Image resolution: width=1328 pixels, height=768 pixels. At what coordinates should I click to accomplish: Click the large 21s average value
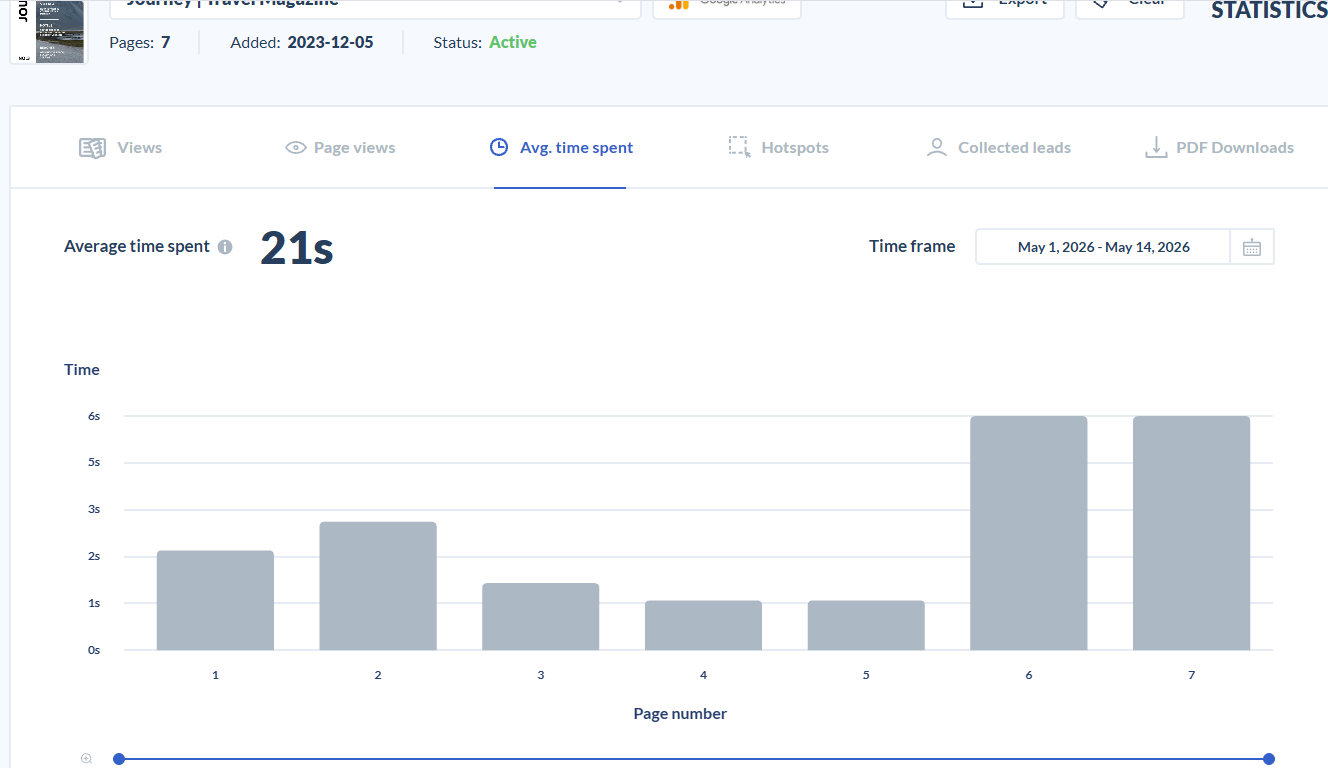pyautogui.click(x=297, y=248)
